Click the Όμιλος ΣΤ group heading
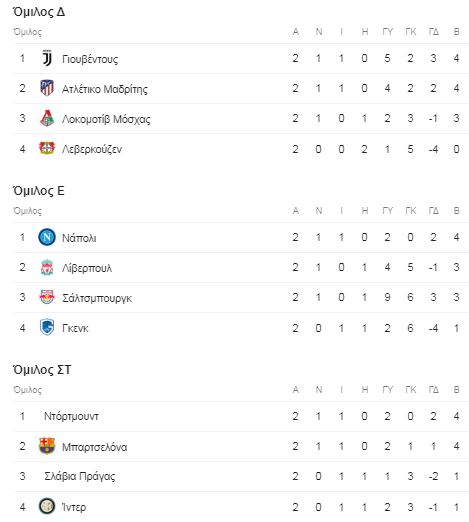The width and height of the screenshot is (469, 522). [x=42, y=370]
